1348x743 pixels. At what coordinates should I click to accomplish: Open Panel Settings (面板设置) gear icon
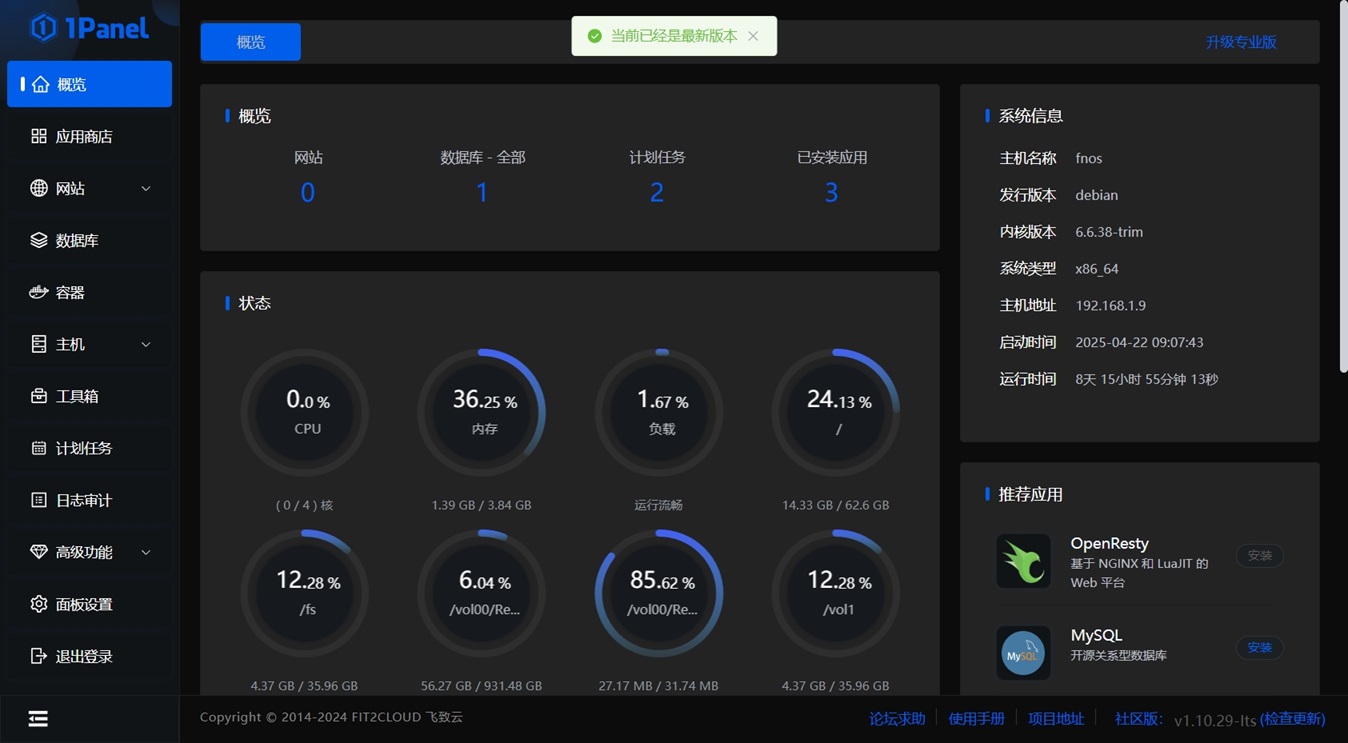[x=39, y=604]
